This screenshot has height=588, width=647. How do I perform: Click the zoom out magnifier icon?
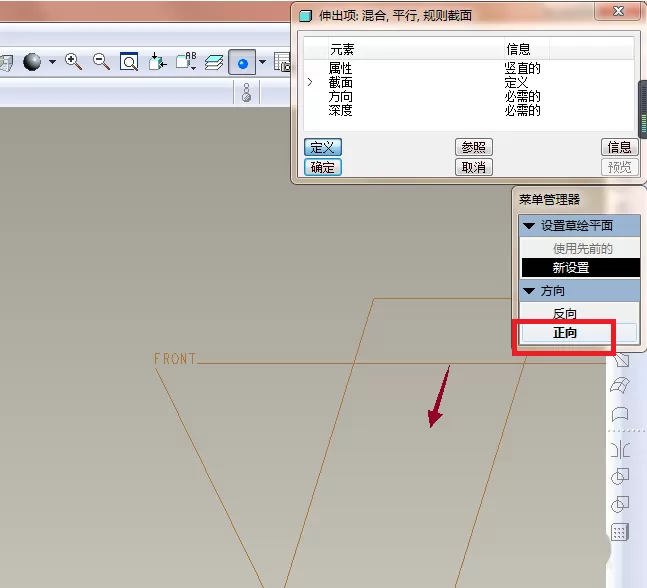tap(101, 62)
